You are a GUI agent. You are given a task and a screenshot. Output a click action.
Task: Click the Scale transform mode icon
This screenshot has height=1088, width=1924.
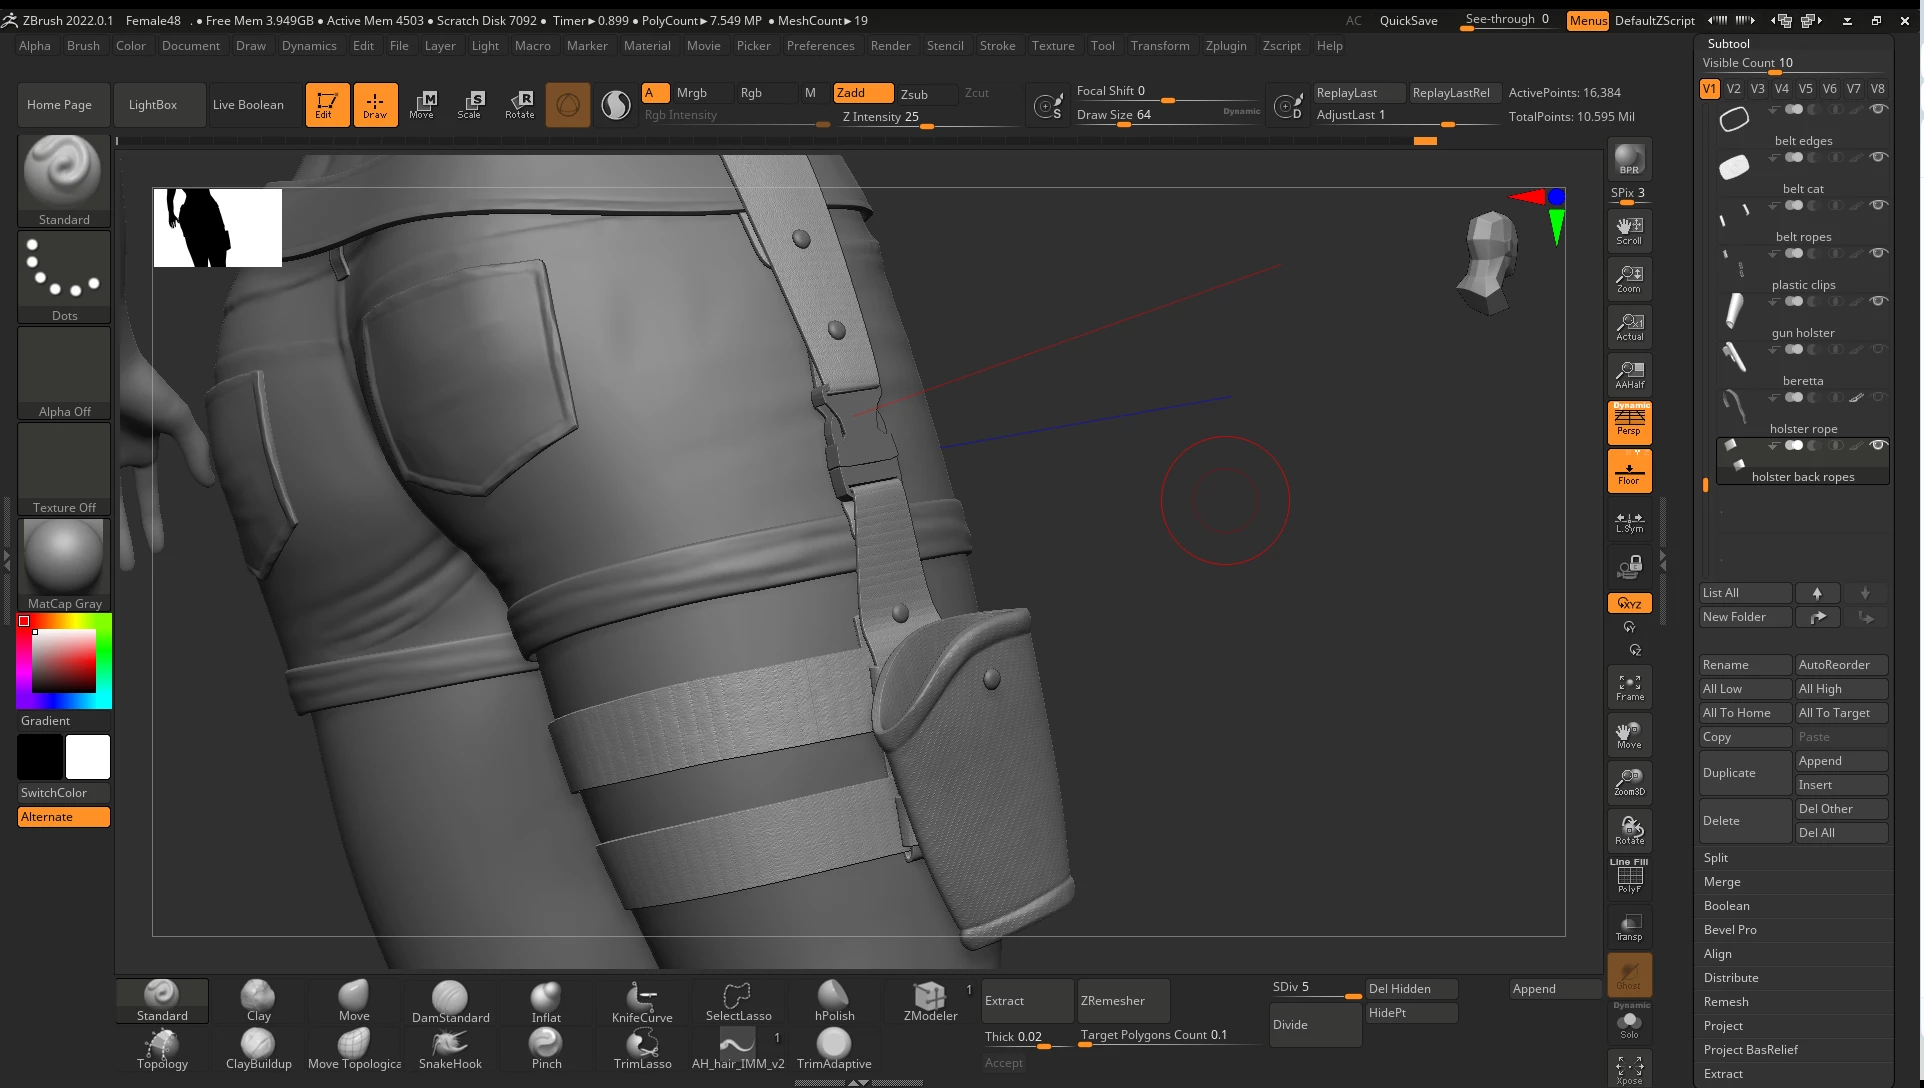click(469, 104)
